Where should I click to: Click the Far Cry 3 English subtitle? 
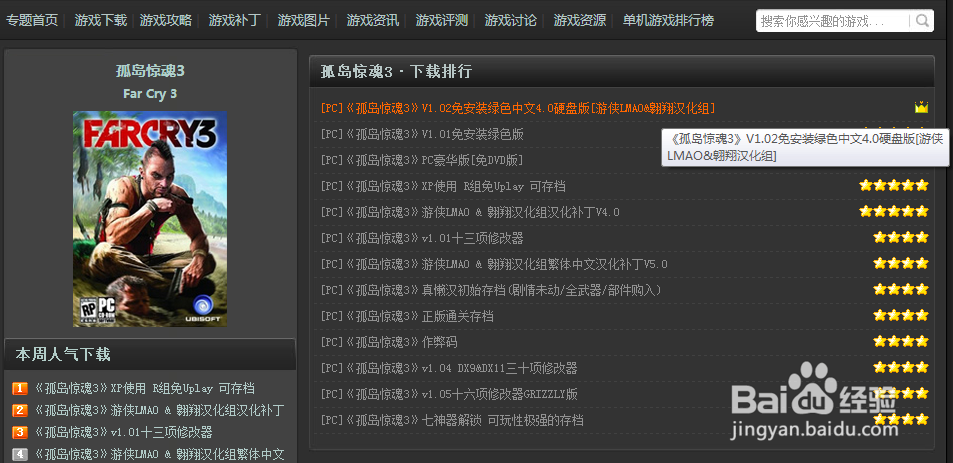point(150,94)
